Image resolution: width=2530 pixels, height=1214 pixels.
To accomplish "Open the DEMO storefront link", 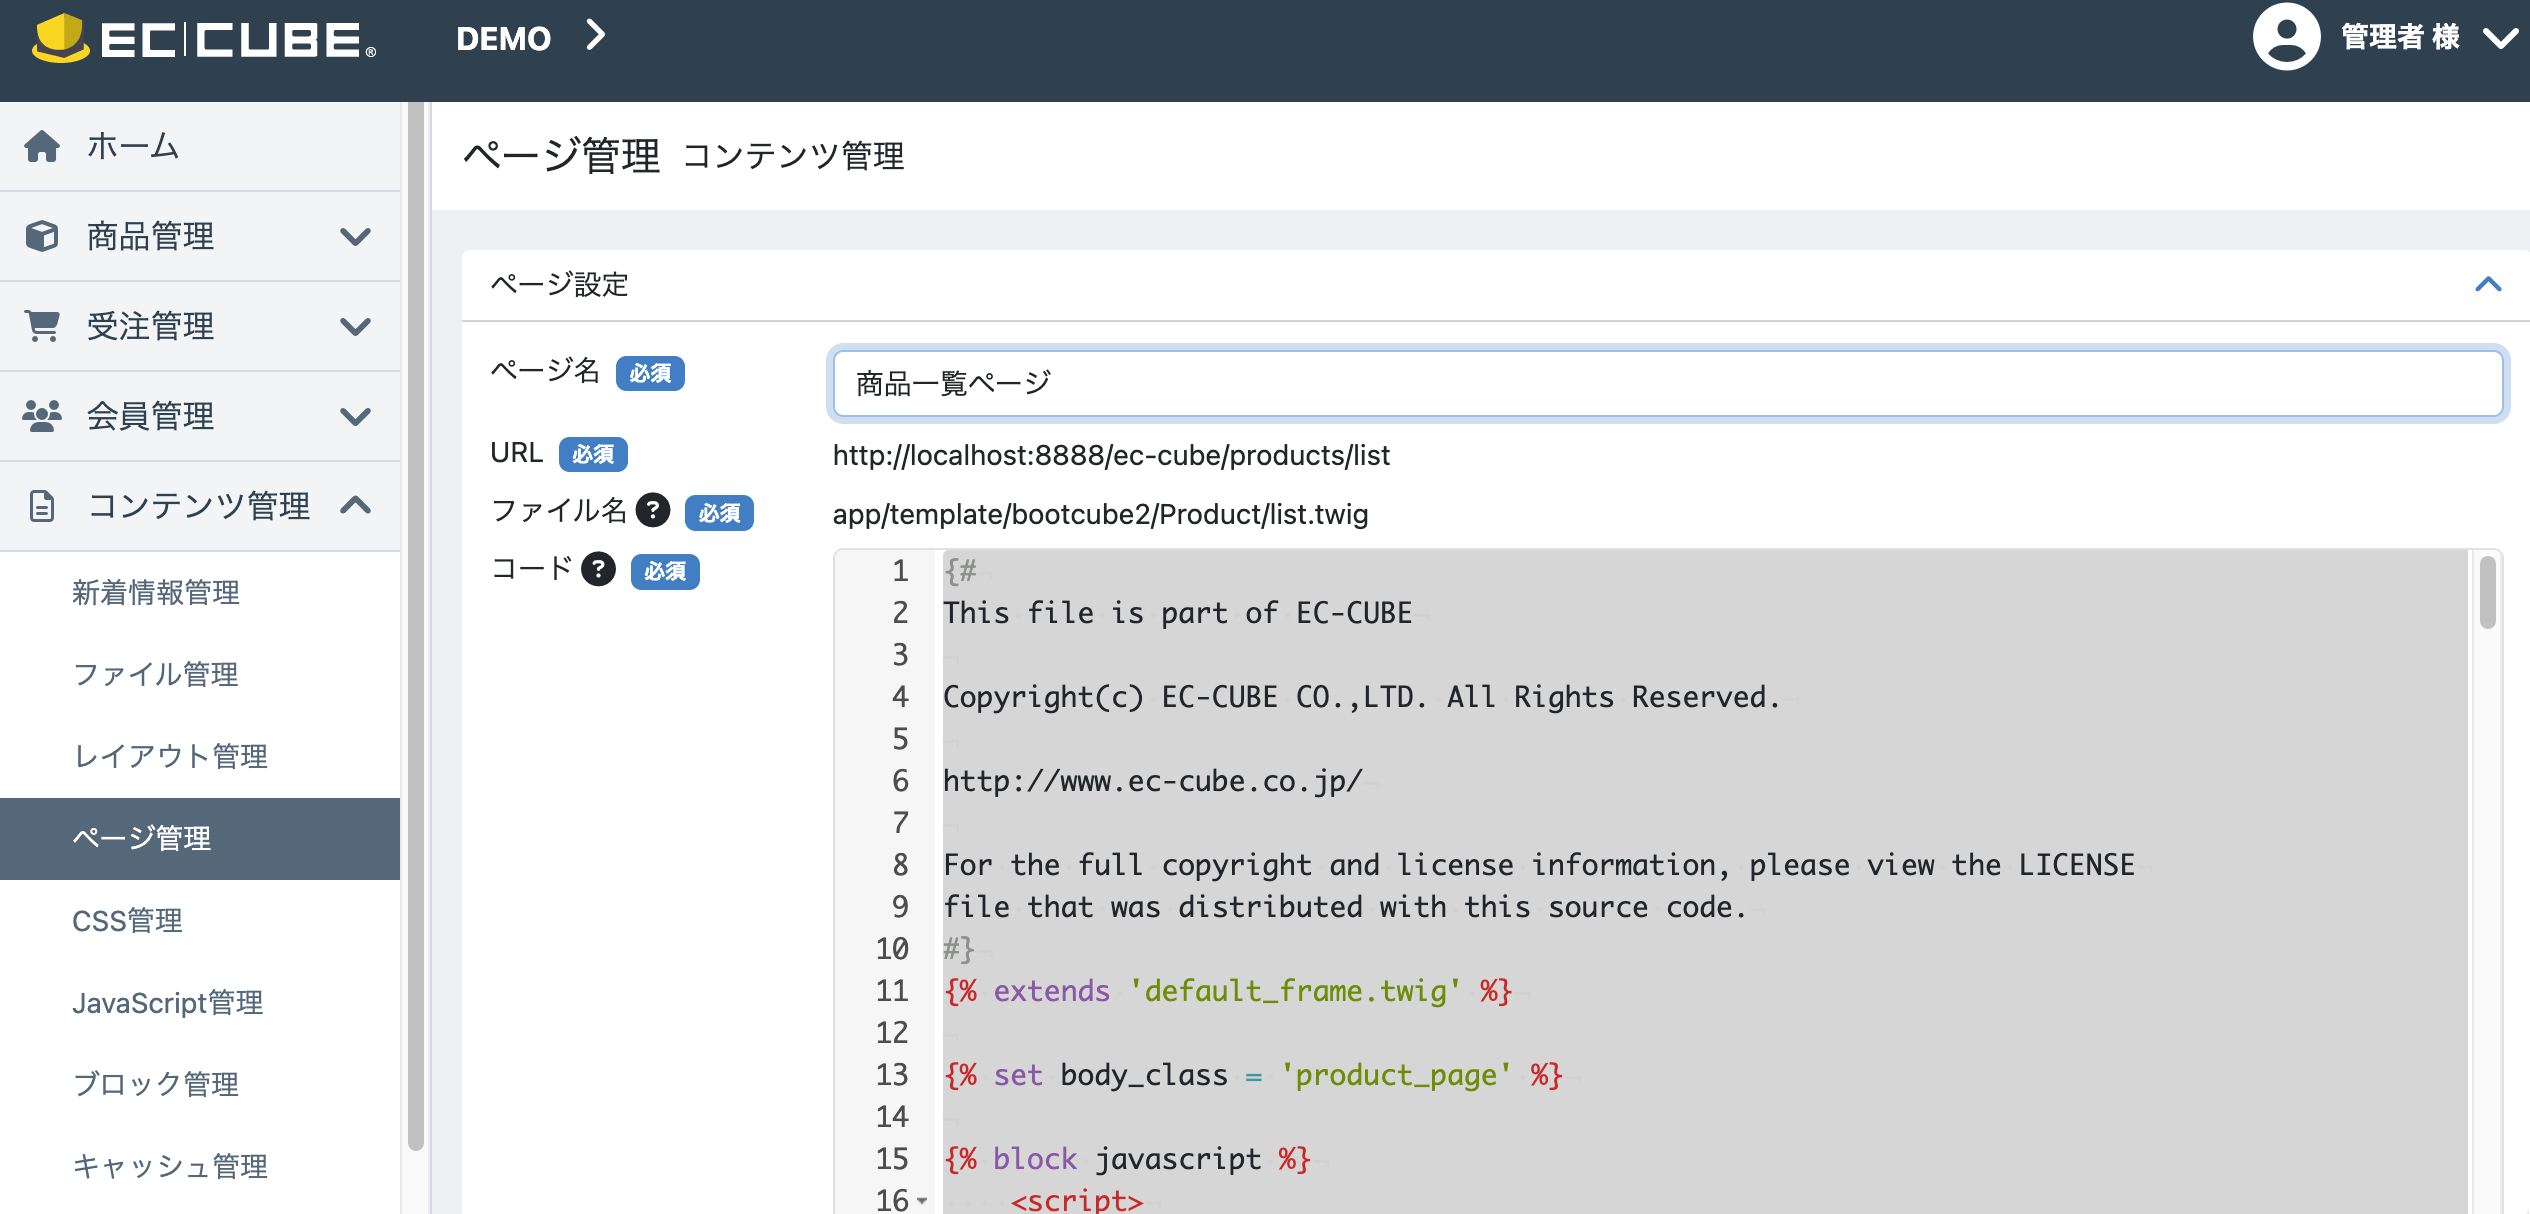I will tap(503, 39).
